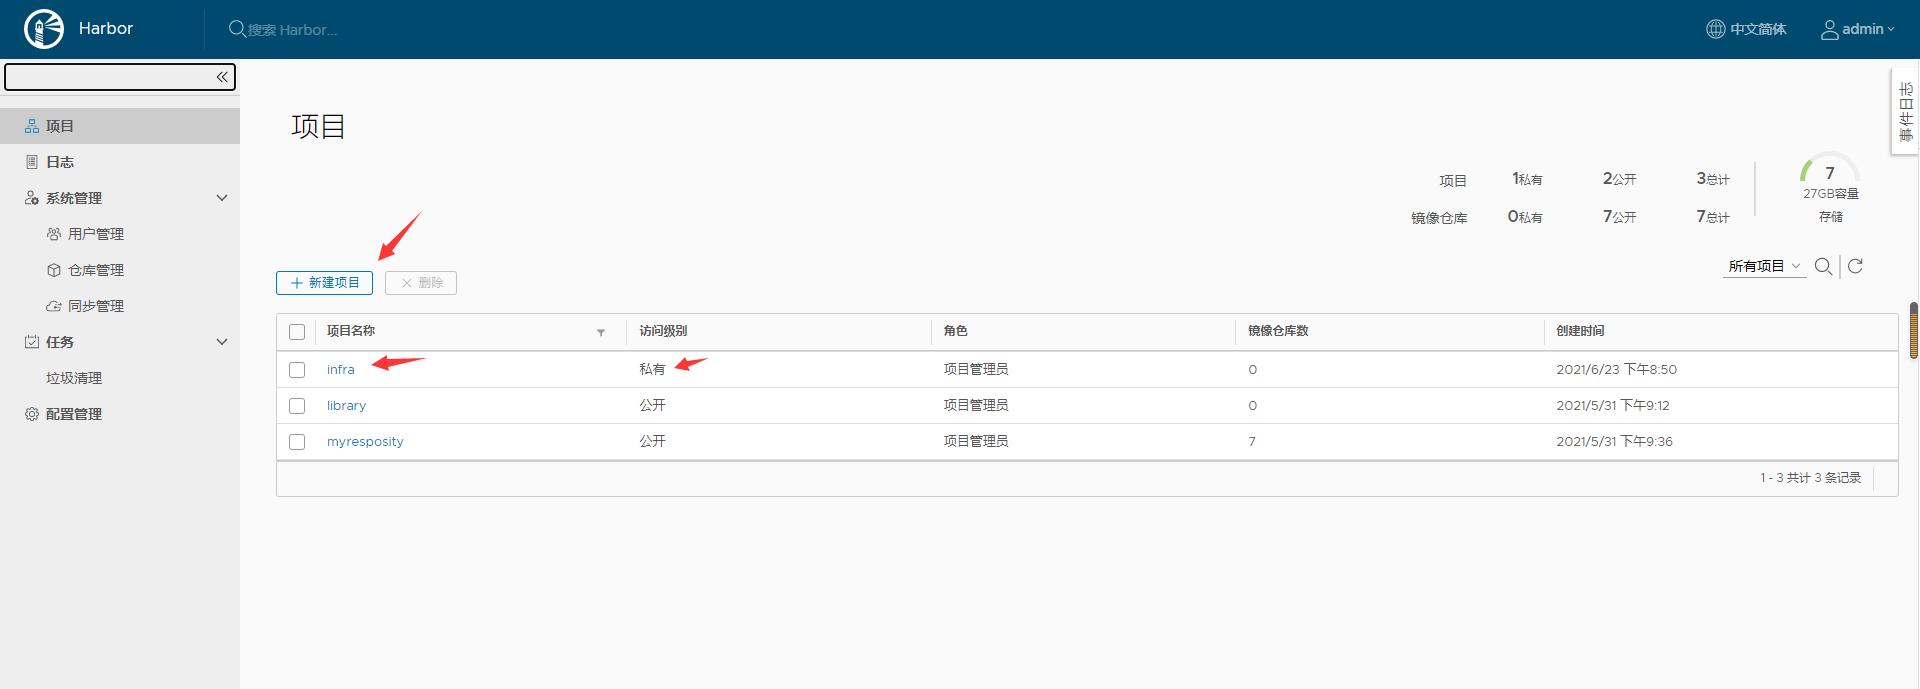Image resolution: width=1920 pixels, height=689 pixels.
Task: Click the 镜像仓库数 column header
Action: [1278, 331]
